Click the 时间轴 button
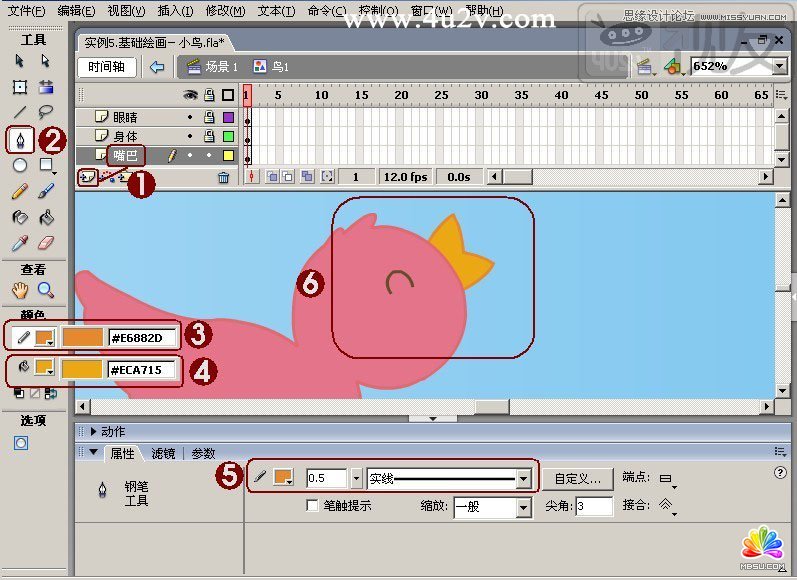 click(106, 67)
